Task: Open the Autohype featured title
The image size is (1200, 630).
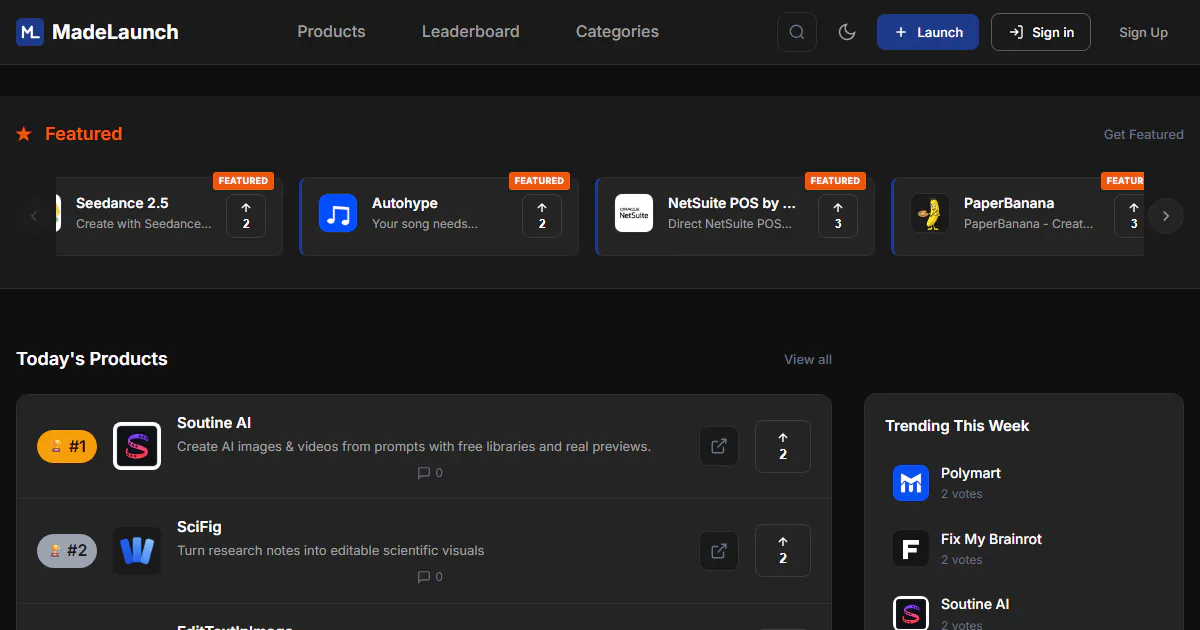Action: tap(405, 203)
